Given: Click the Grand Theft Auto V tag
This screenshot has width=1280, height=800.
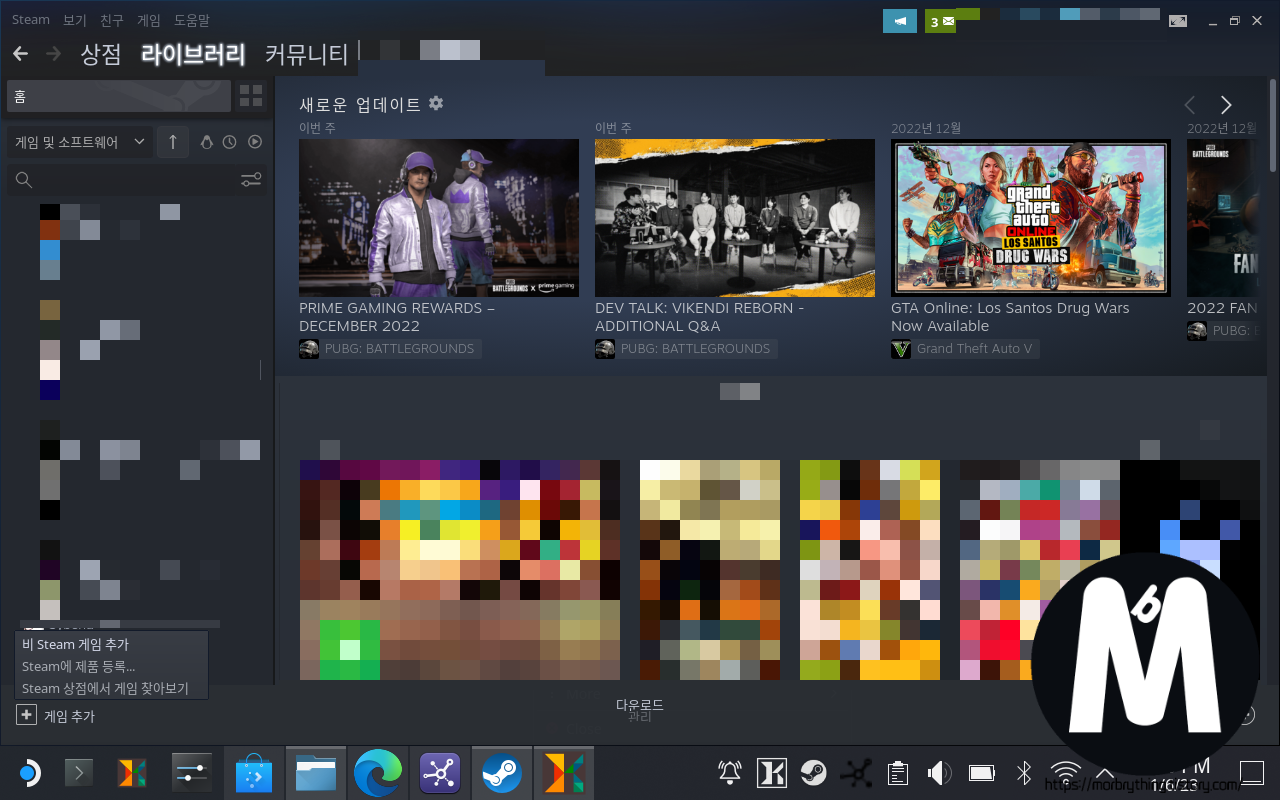Looking at the screenshot, I should (966, 349).
